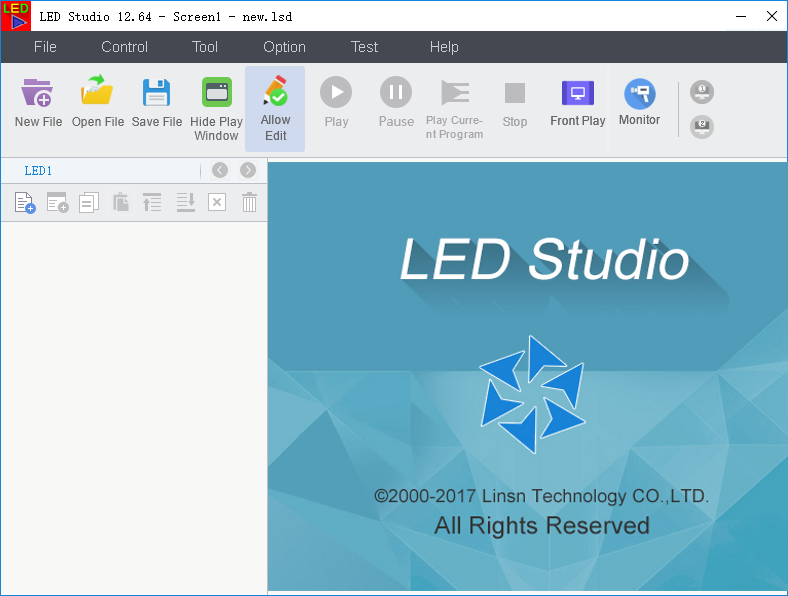
Task: Select screen 2 monitor icon
Action: pyautogui.click(x=702, y=127)
